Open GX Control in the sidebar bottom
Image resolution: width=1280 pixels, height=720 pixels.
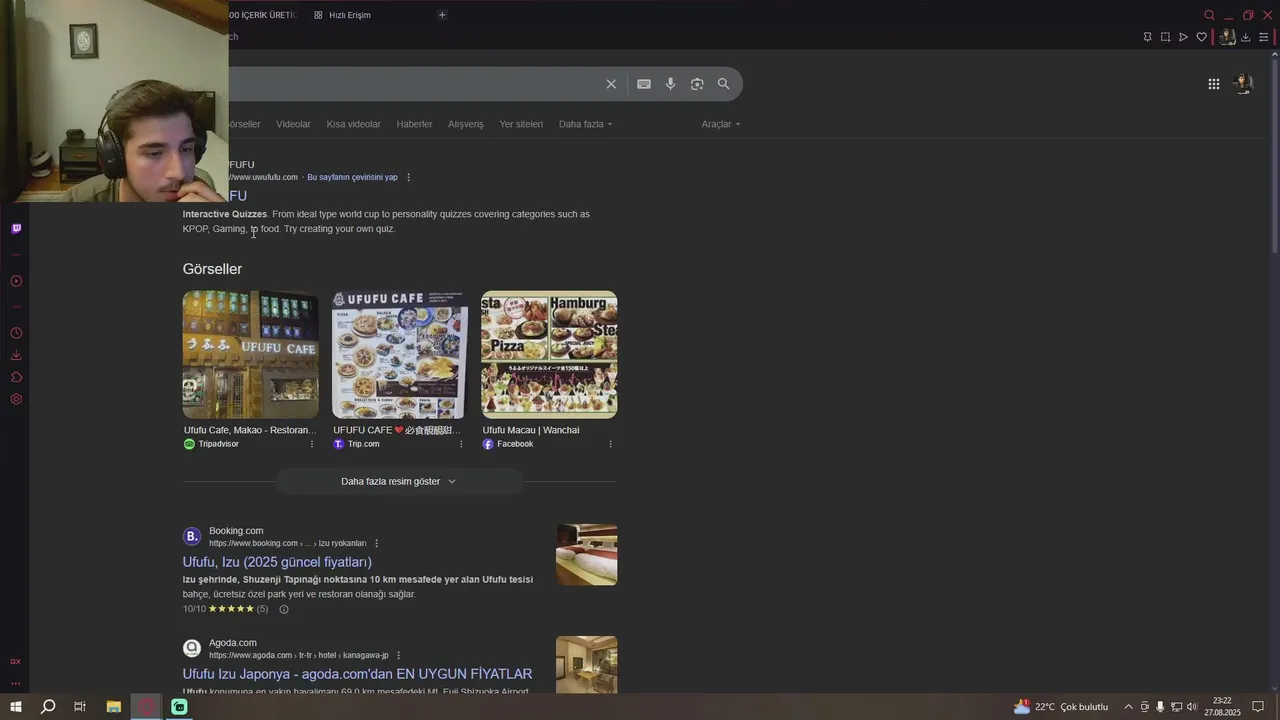point(15,661)
